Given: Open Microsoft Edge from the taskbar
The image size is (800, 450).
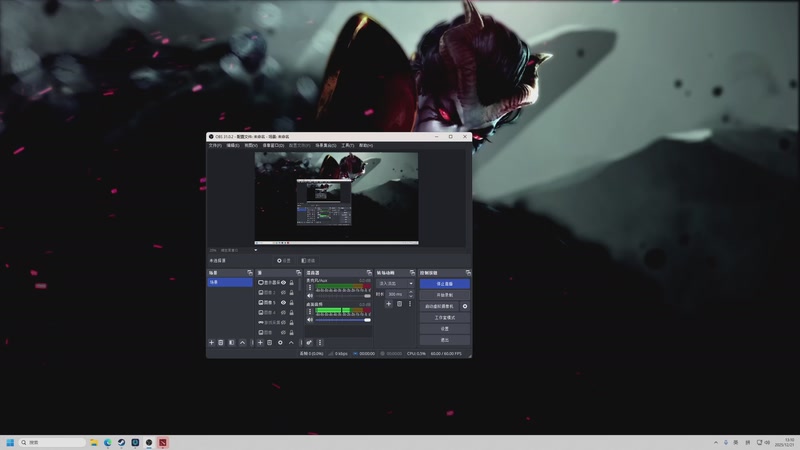Looking at the screenshot, I should point(108,442).
